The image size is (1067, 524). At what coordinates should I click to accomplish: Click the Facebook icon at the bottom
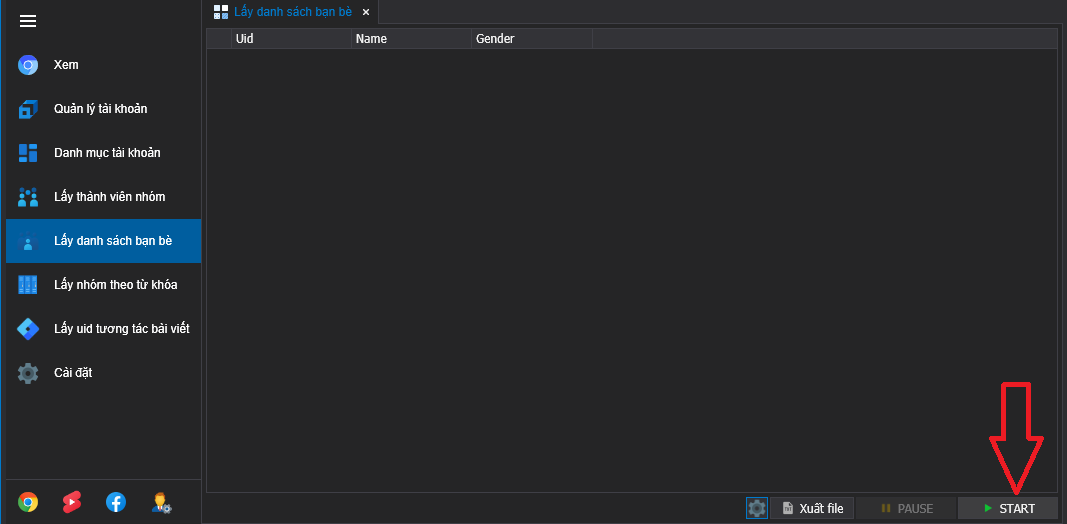116,502
